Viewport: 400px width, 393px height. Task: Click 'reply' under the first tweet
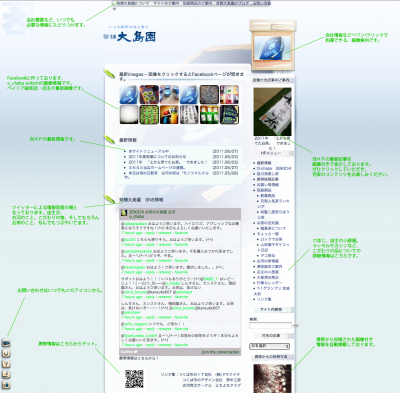(150, 233)
